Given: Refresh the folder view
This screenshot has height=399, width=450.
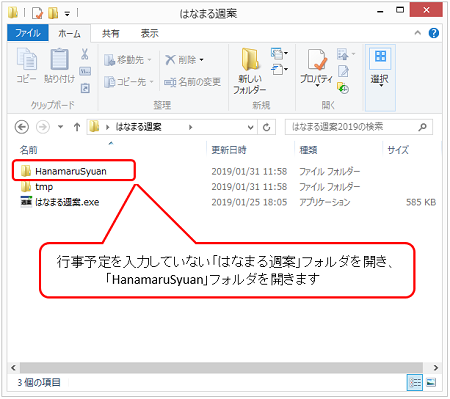Looking at the screenshot, I should click(x=266, y=127).
